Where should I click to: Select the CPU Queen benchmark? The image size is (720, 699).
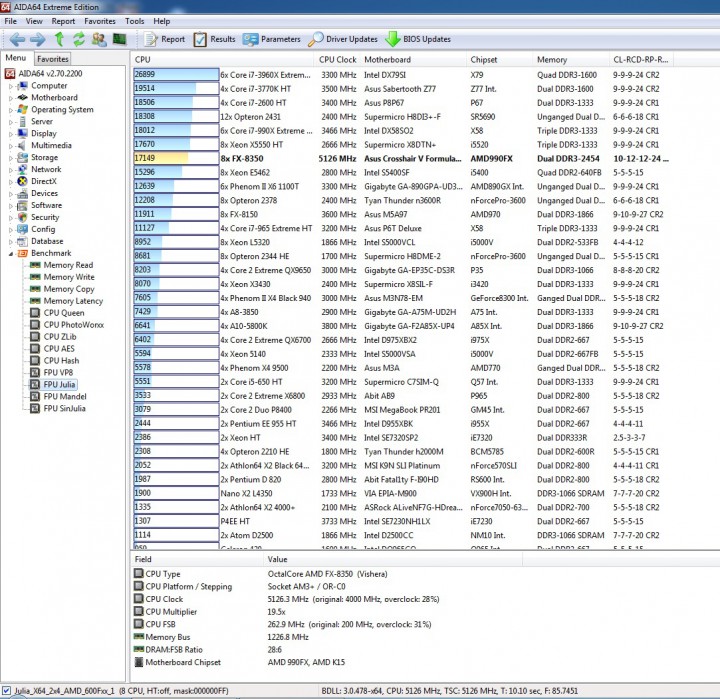click(x=64, y=313)
